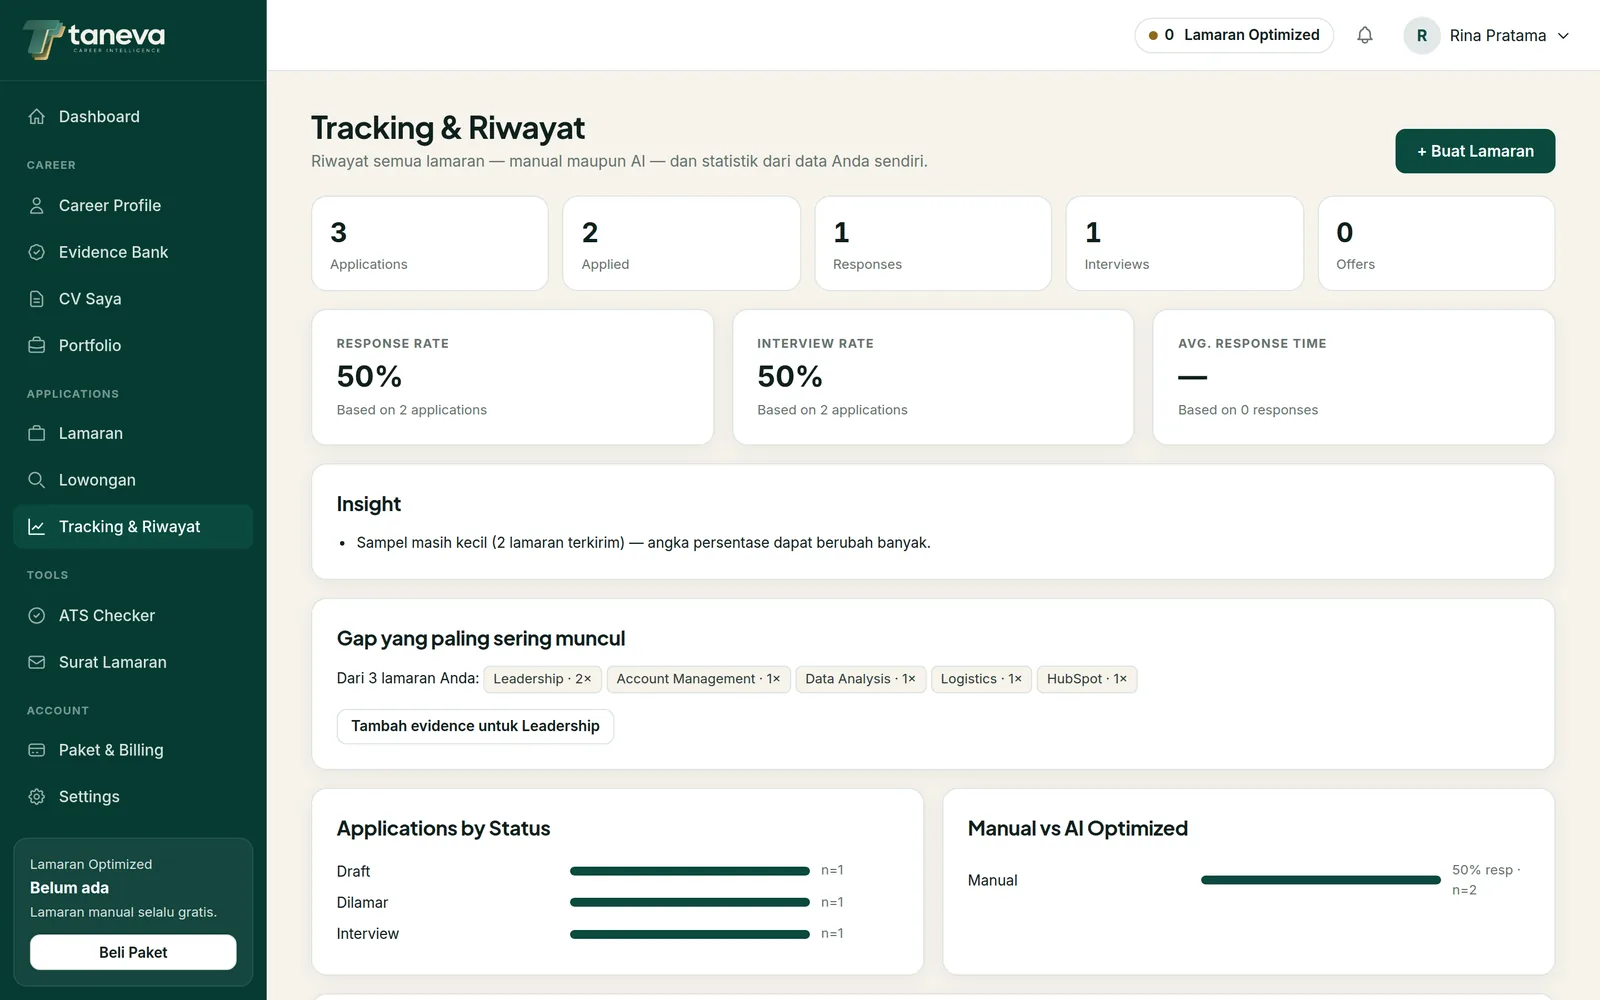1600x1000 pixels.
Task: Open Evidence Bank from sidebar
Action: (133, 252)
